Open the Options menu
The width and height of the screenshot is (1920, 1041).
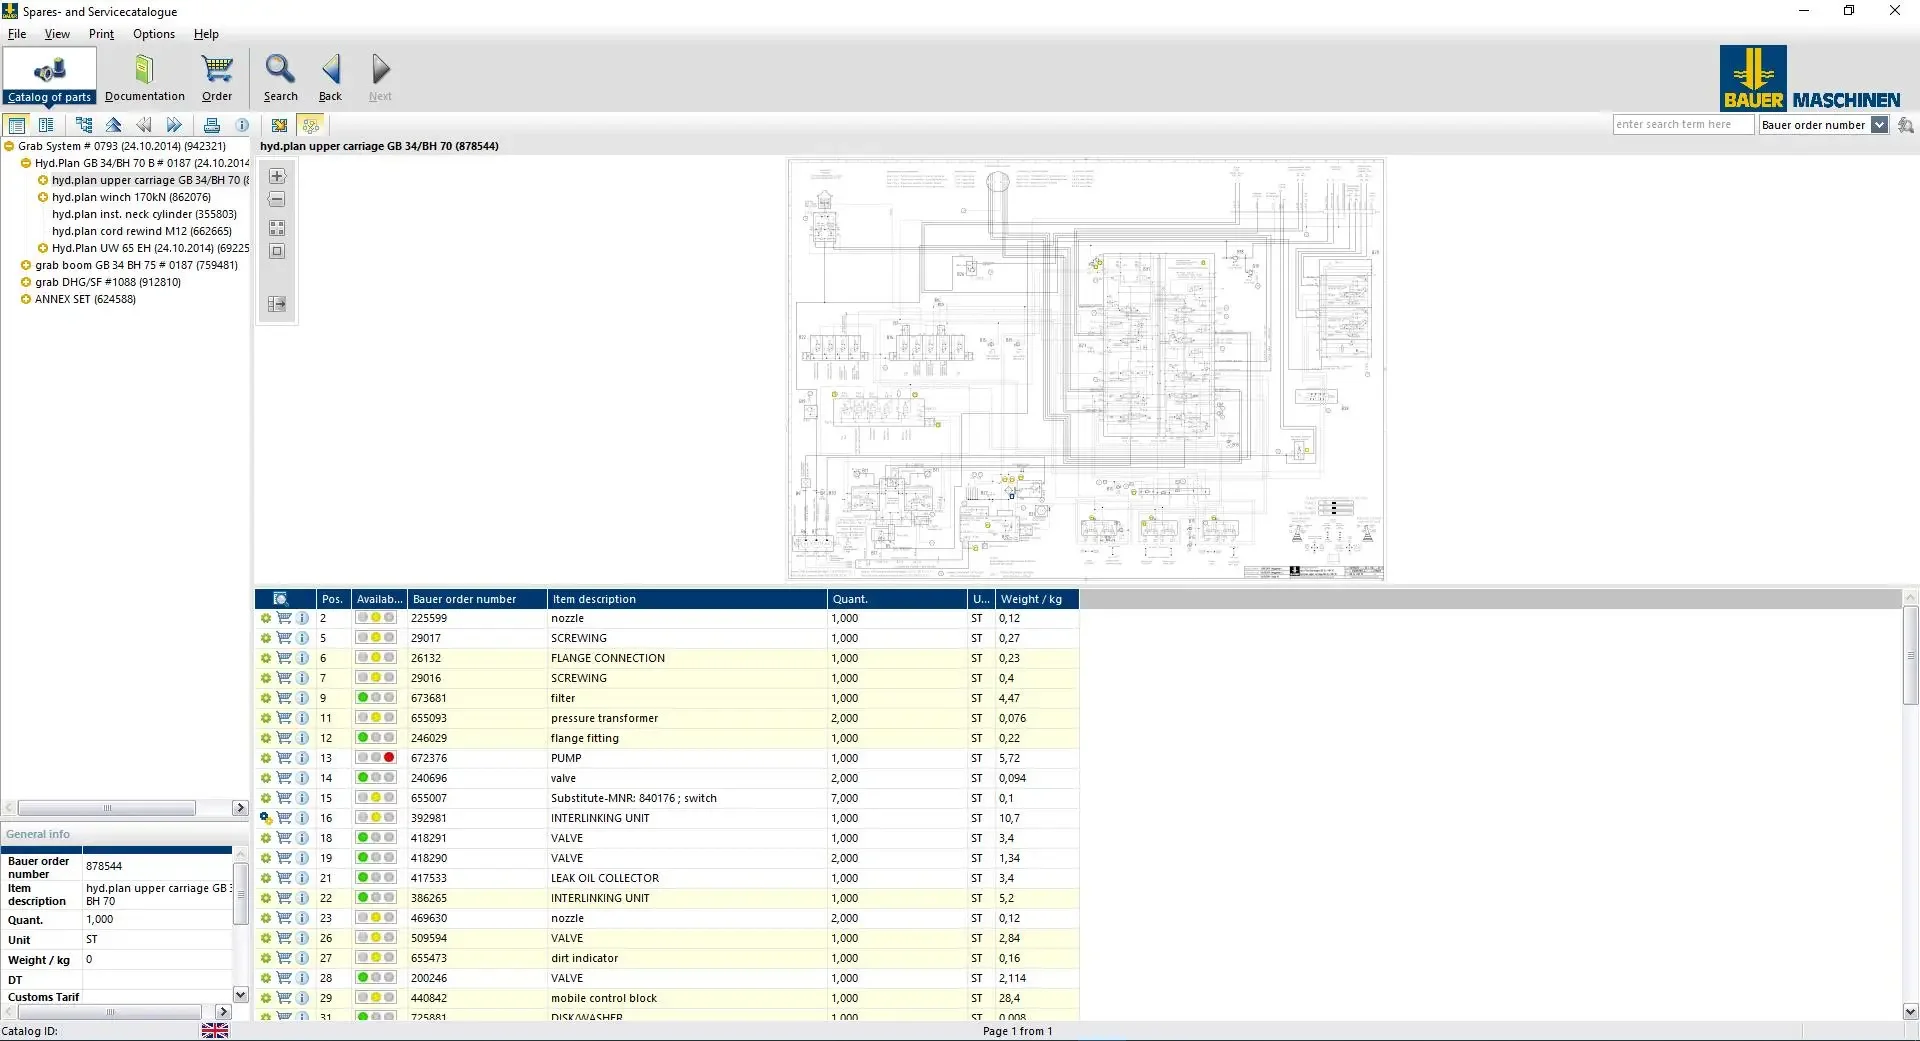click(x=153, y=34)
